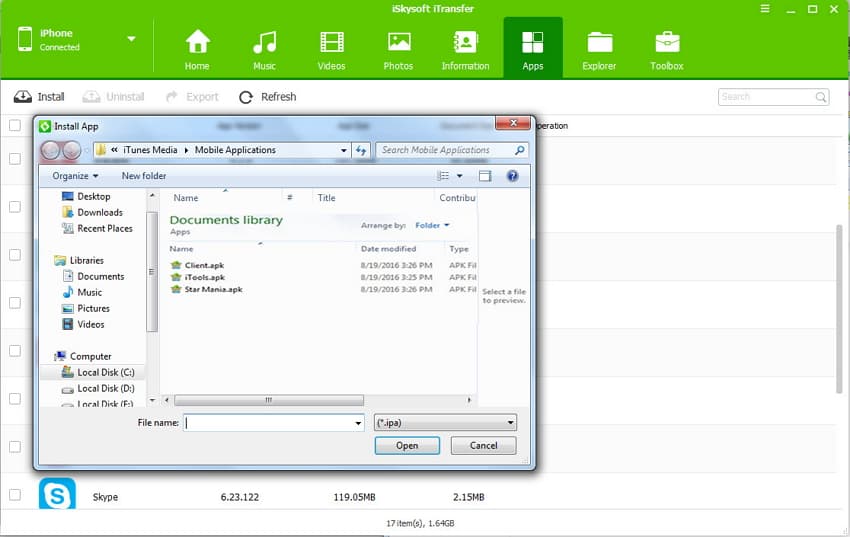This screenshot has width=850, height=537.
Task: Click the magnifier icon in Search box
Action: [x=821, y=97]
